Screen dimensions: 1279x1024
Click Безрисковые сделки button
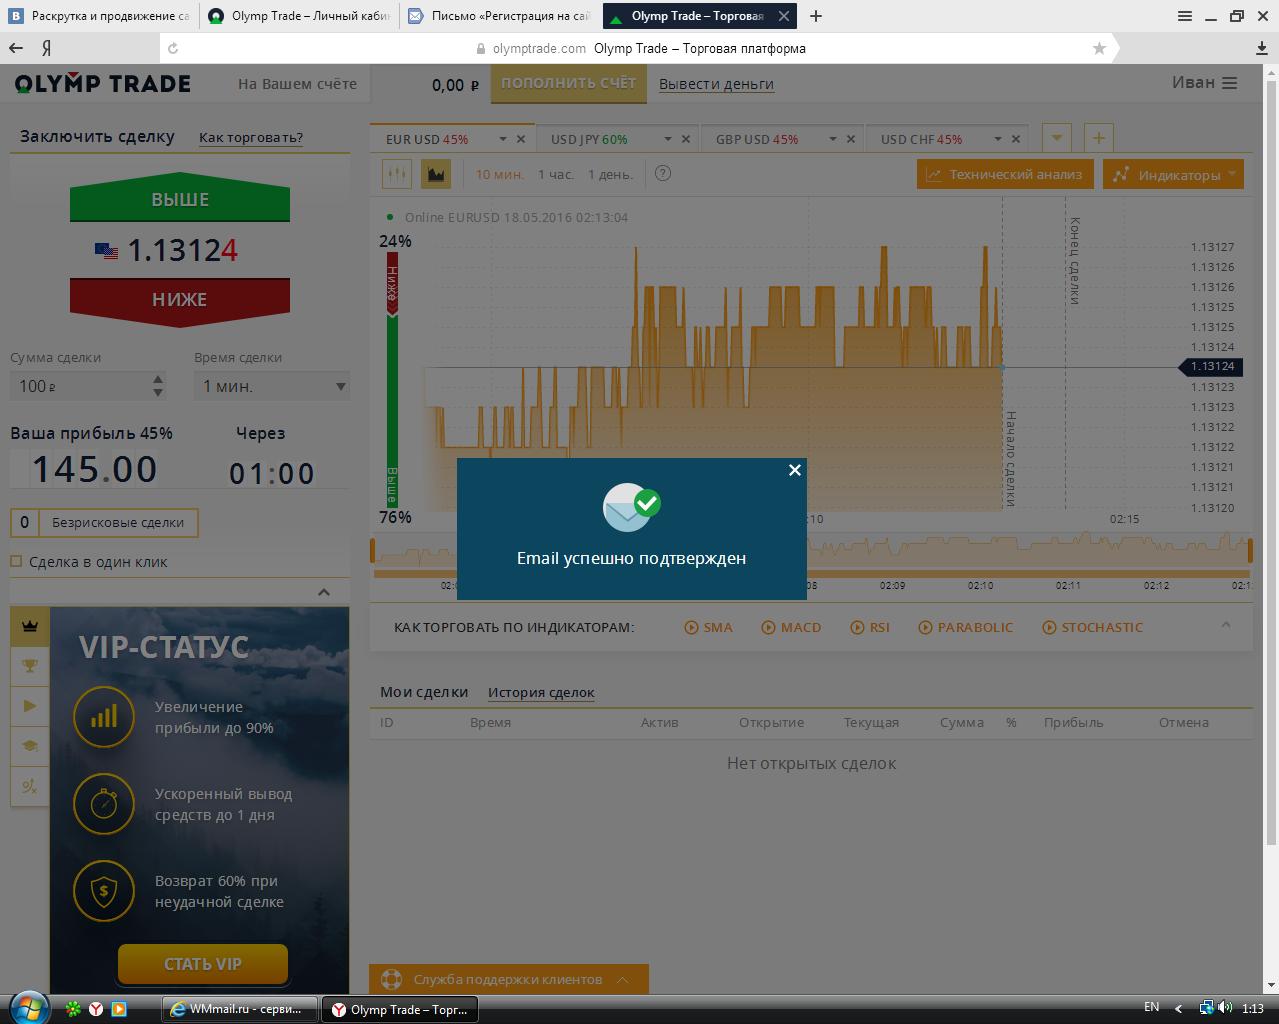tap(104, 522)
